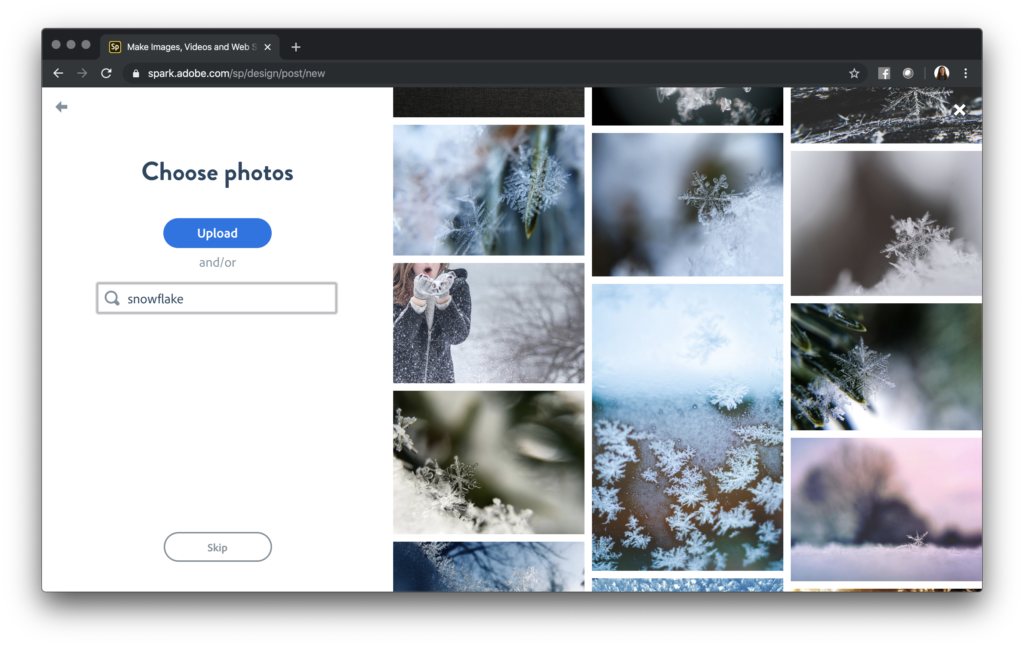Click the circular extension icon beside Facebook

(x=908, y=73)
